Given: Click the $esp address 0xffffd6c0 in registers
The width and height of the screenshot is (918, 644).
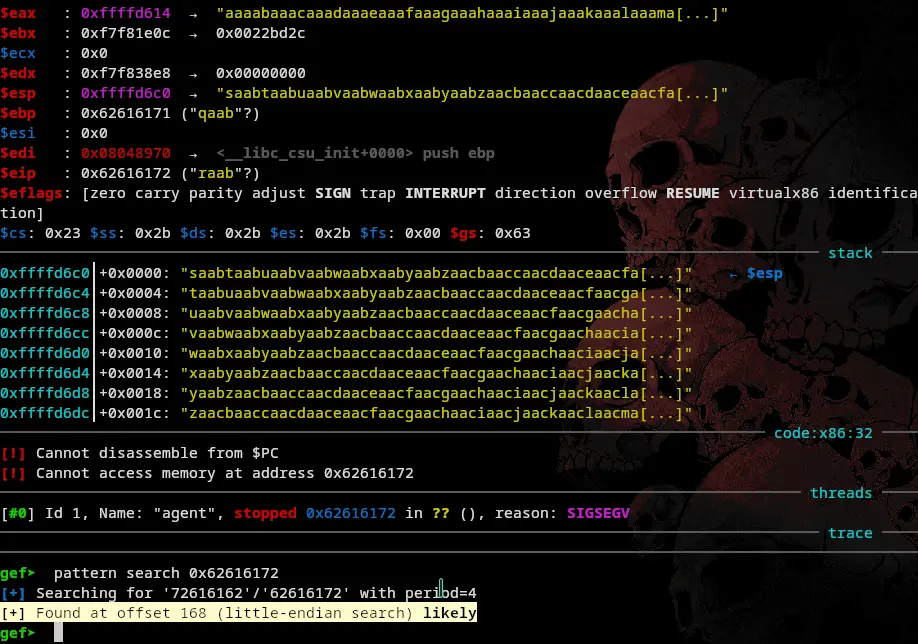Looking at the screenshot, I should (120, 93).
